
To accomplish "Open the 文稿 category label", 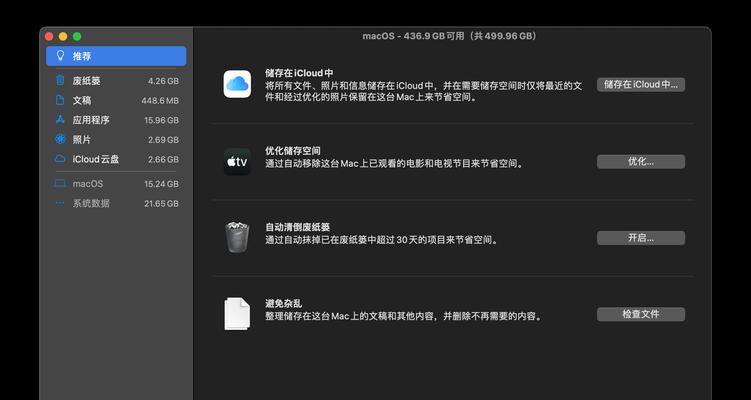I will [x=82, y=101].
